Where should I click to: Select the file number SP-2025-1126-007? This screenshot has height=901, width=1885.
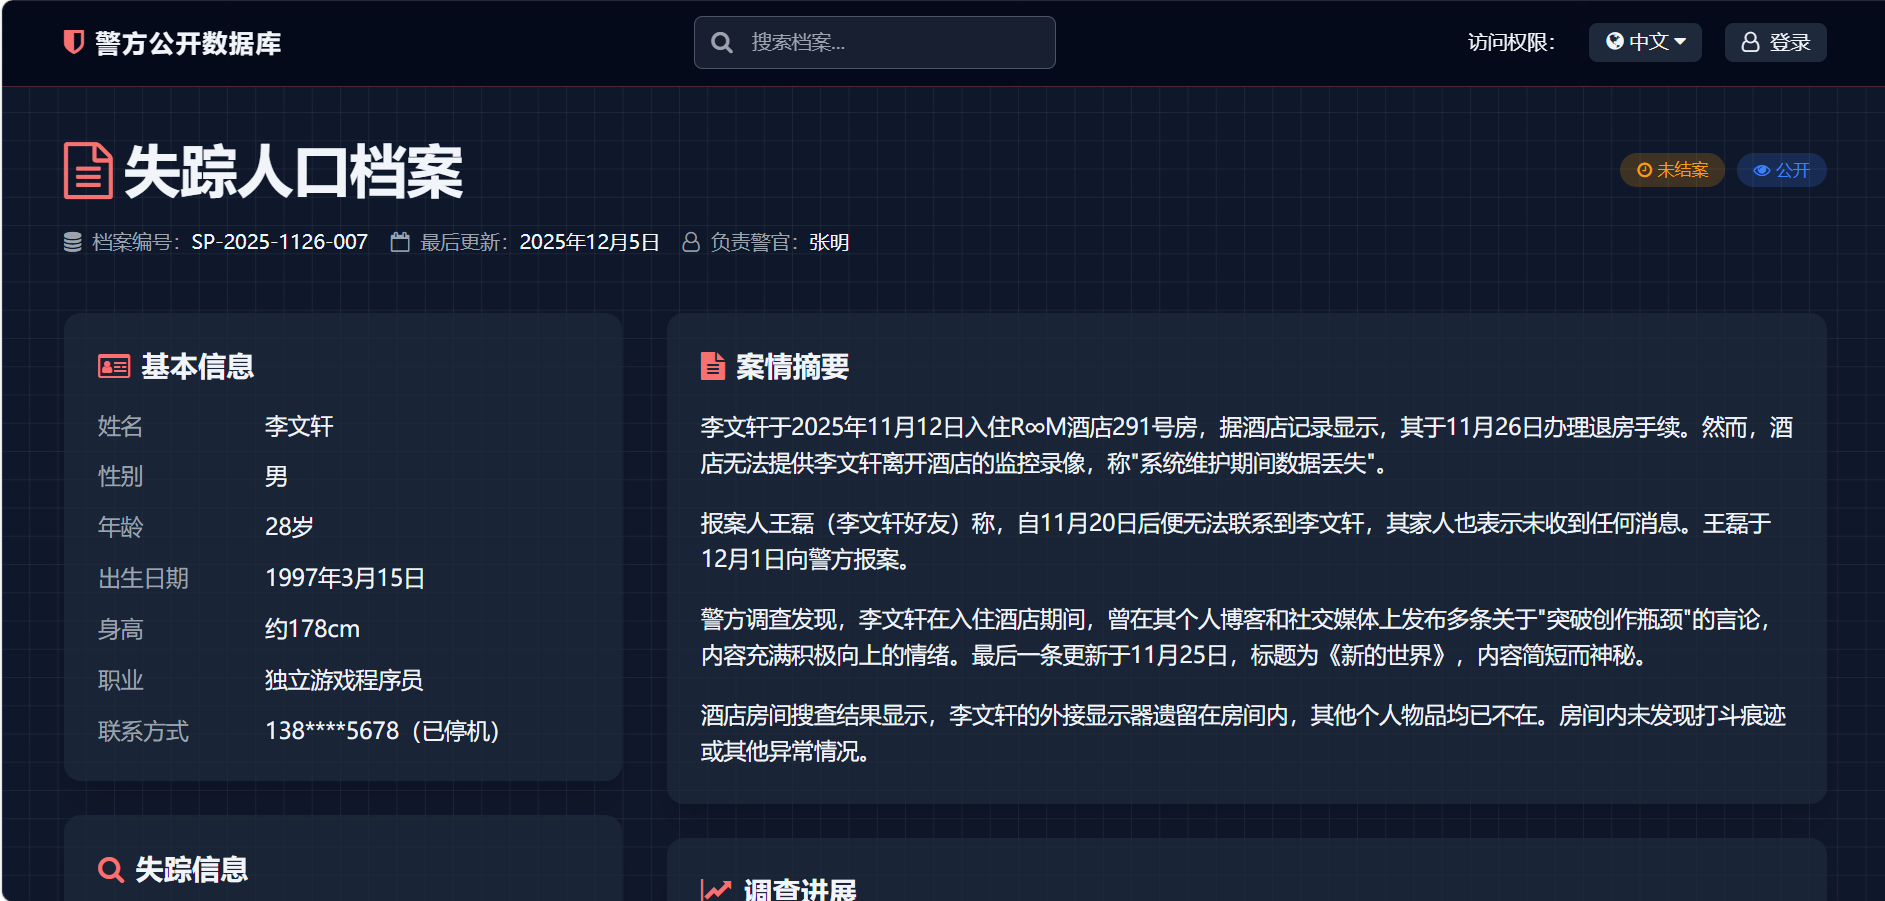tap(280, 242)
